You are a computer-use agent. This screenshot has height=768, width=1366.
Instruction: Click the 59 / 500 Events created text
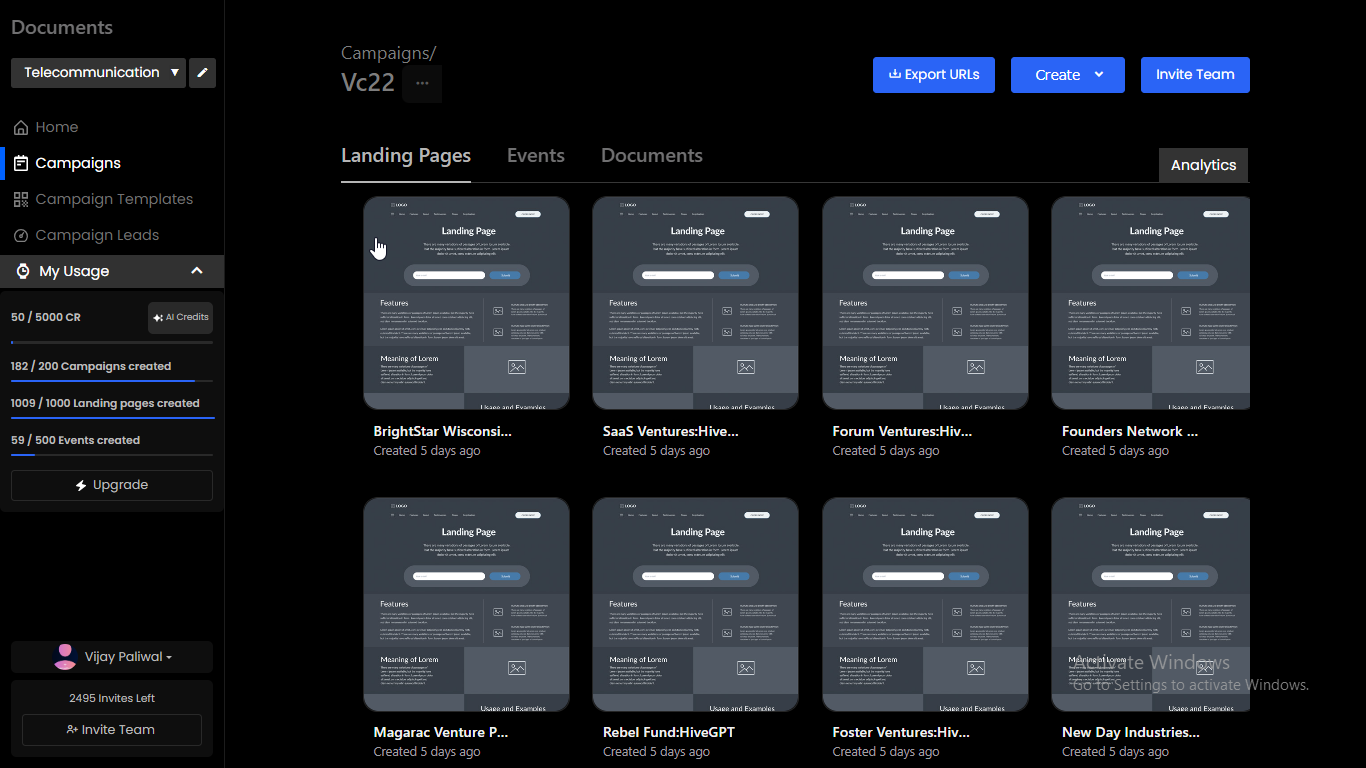coord(75,440)
